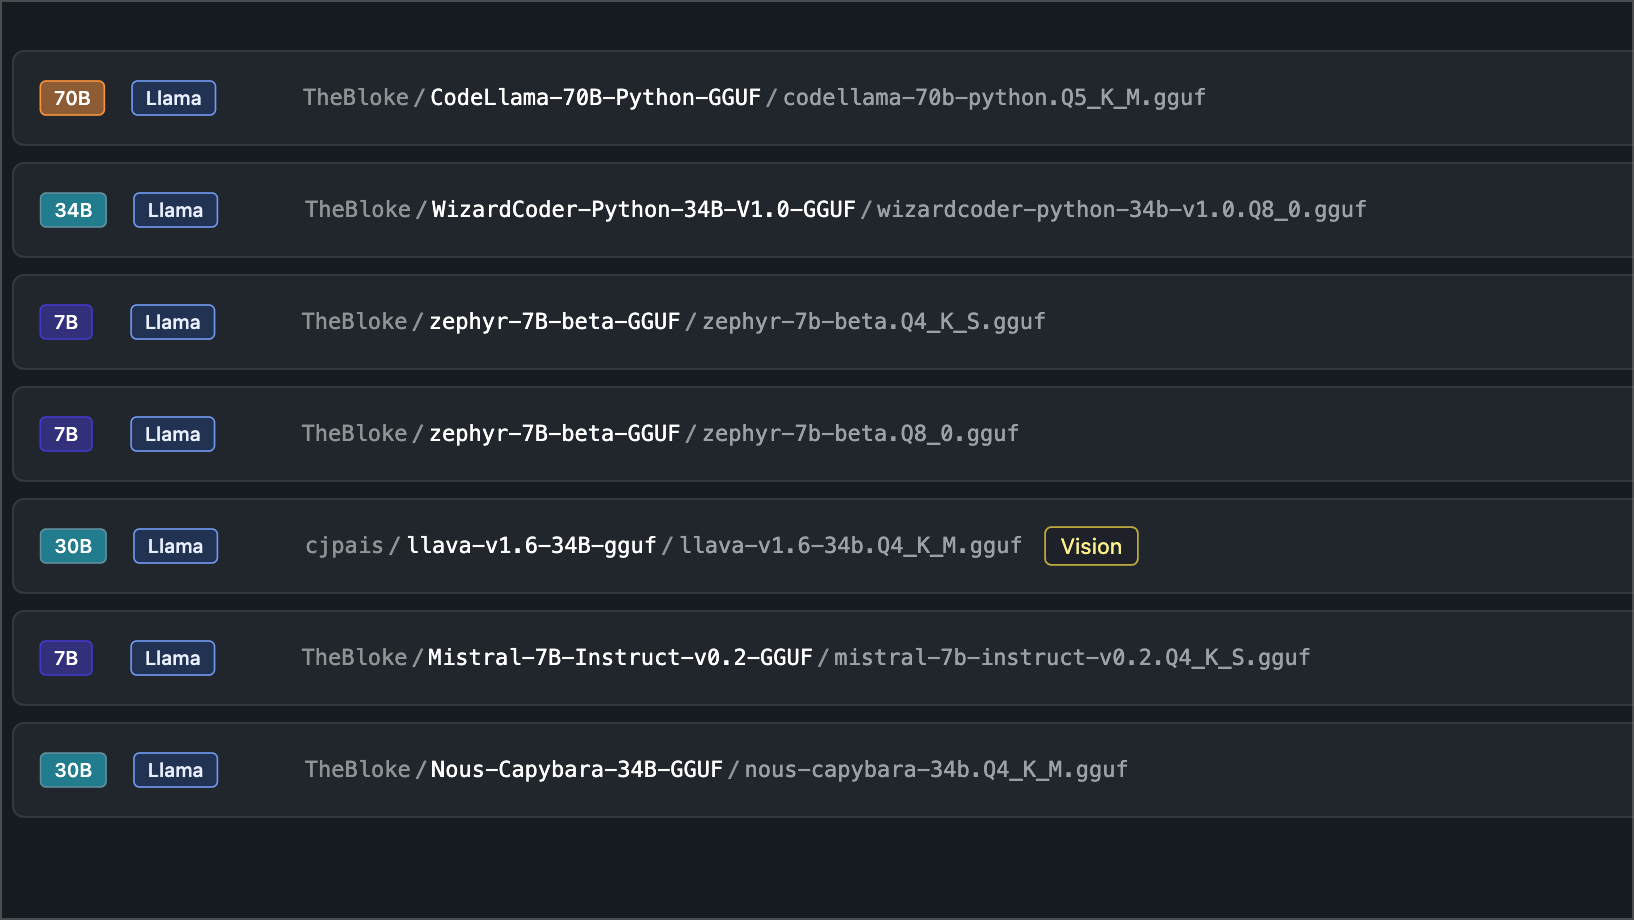The width and height of the screenshot is (1634, 920).
Task: Select the wizardcoder-python-34b-v1.0.Q8_0.gguf file name
Action: (x=1121, y=210)
